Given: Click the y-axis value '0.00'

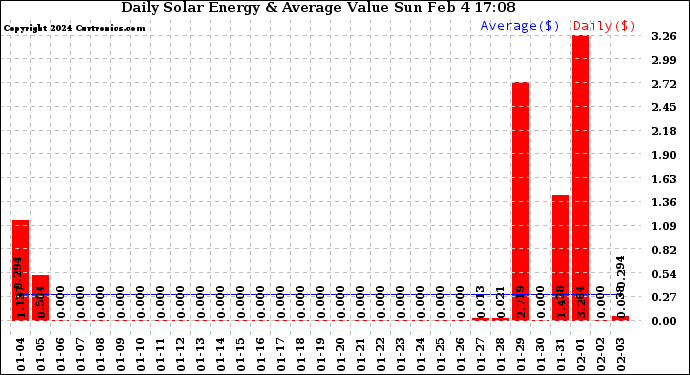Looking at the screenshot, I should 664,321.
